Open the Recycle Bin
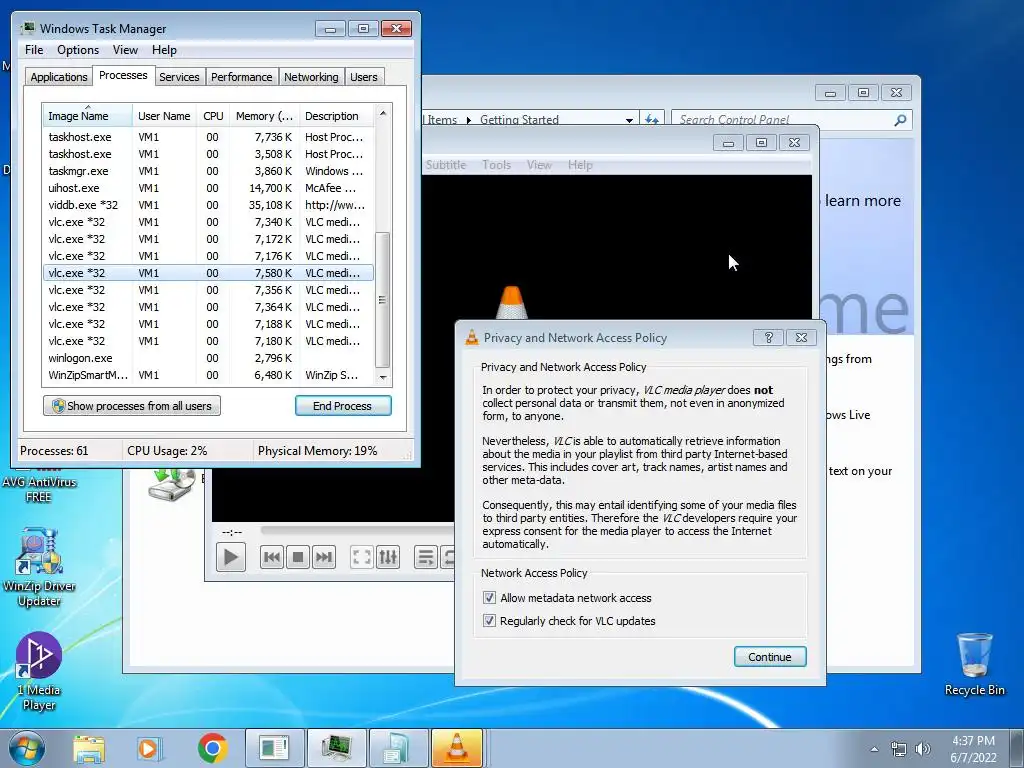The height and width of the screenshot is (768, 1024). pyautogui.click(x=974, y=664)
